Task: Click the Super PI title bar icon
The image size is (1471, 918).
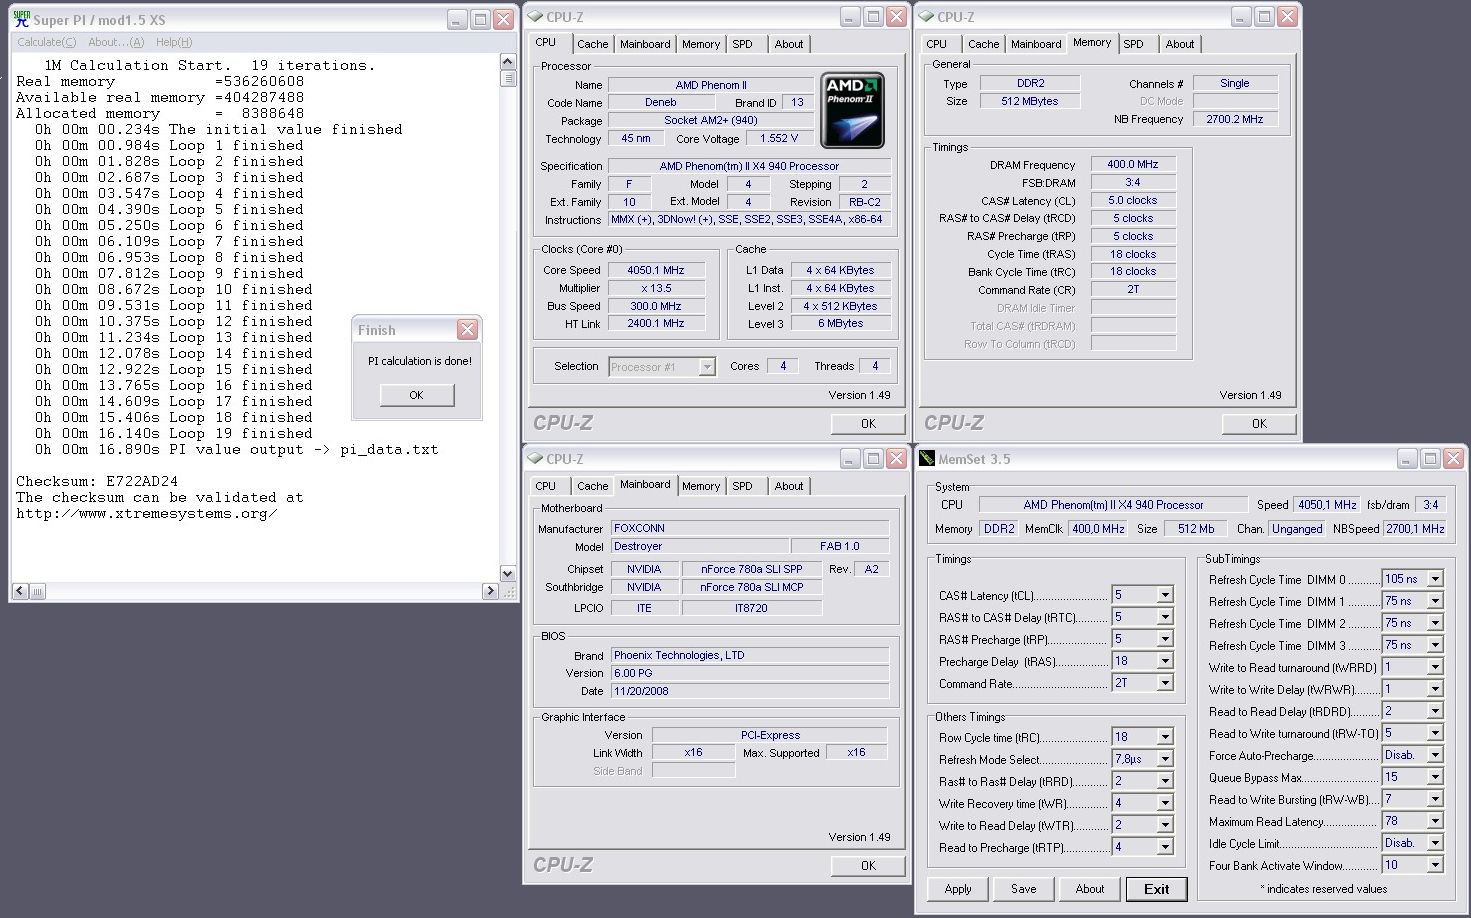Action: click(x=21, y=19)
